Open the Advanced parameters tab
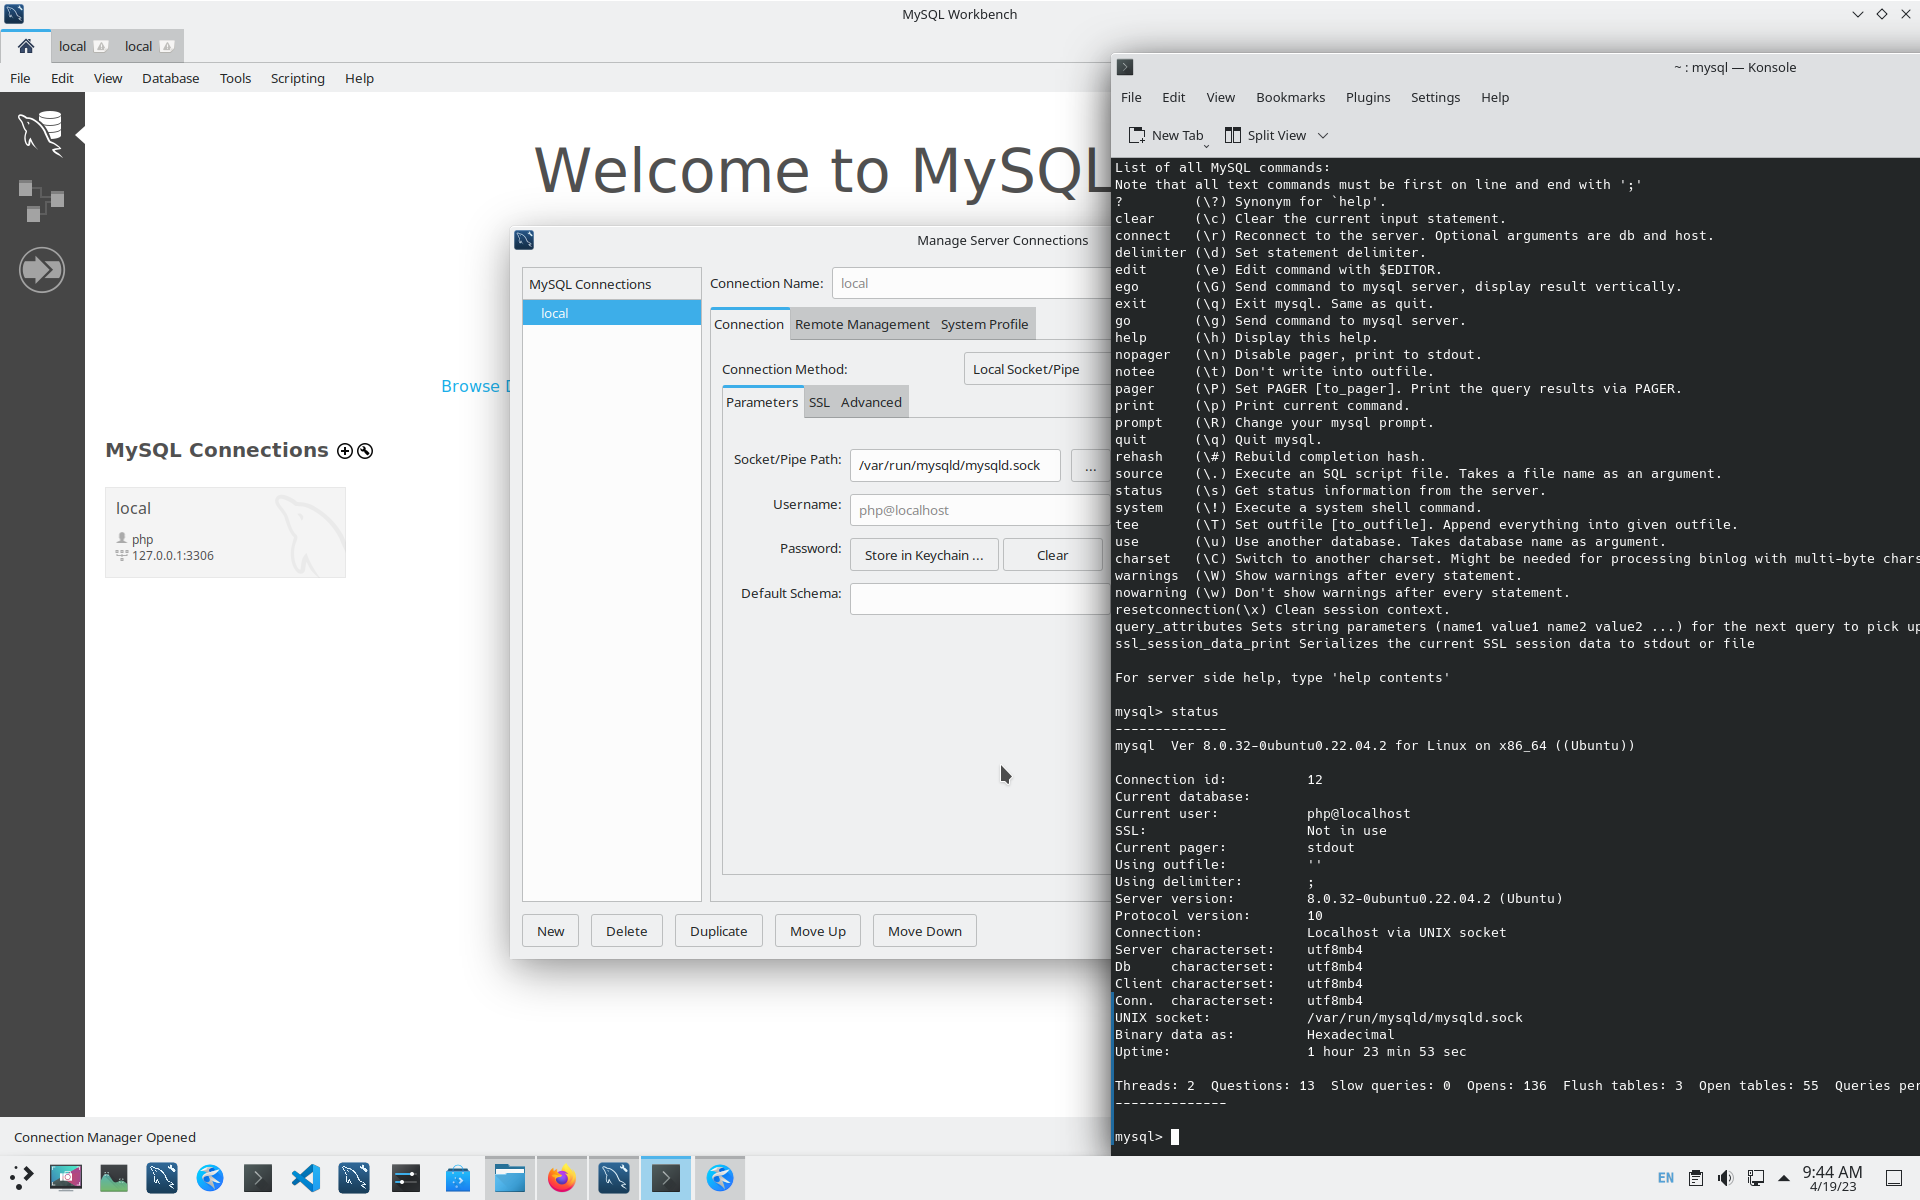 pyautogui.click(x=871, y=402)
